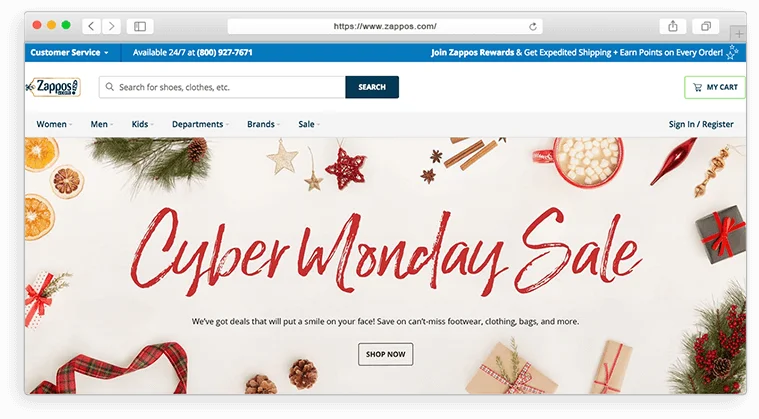
Task: Open the Kids navigation menu
Action: [142, 124]
